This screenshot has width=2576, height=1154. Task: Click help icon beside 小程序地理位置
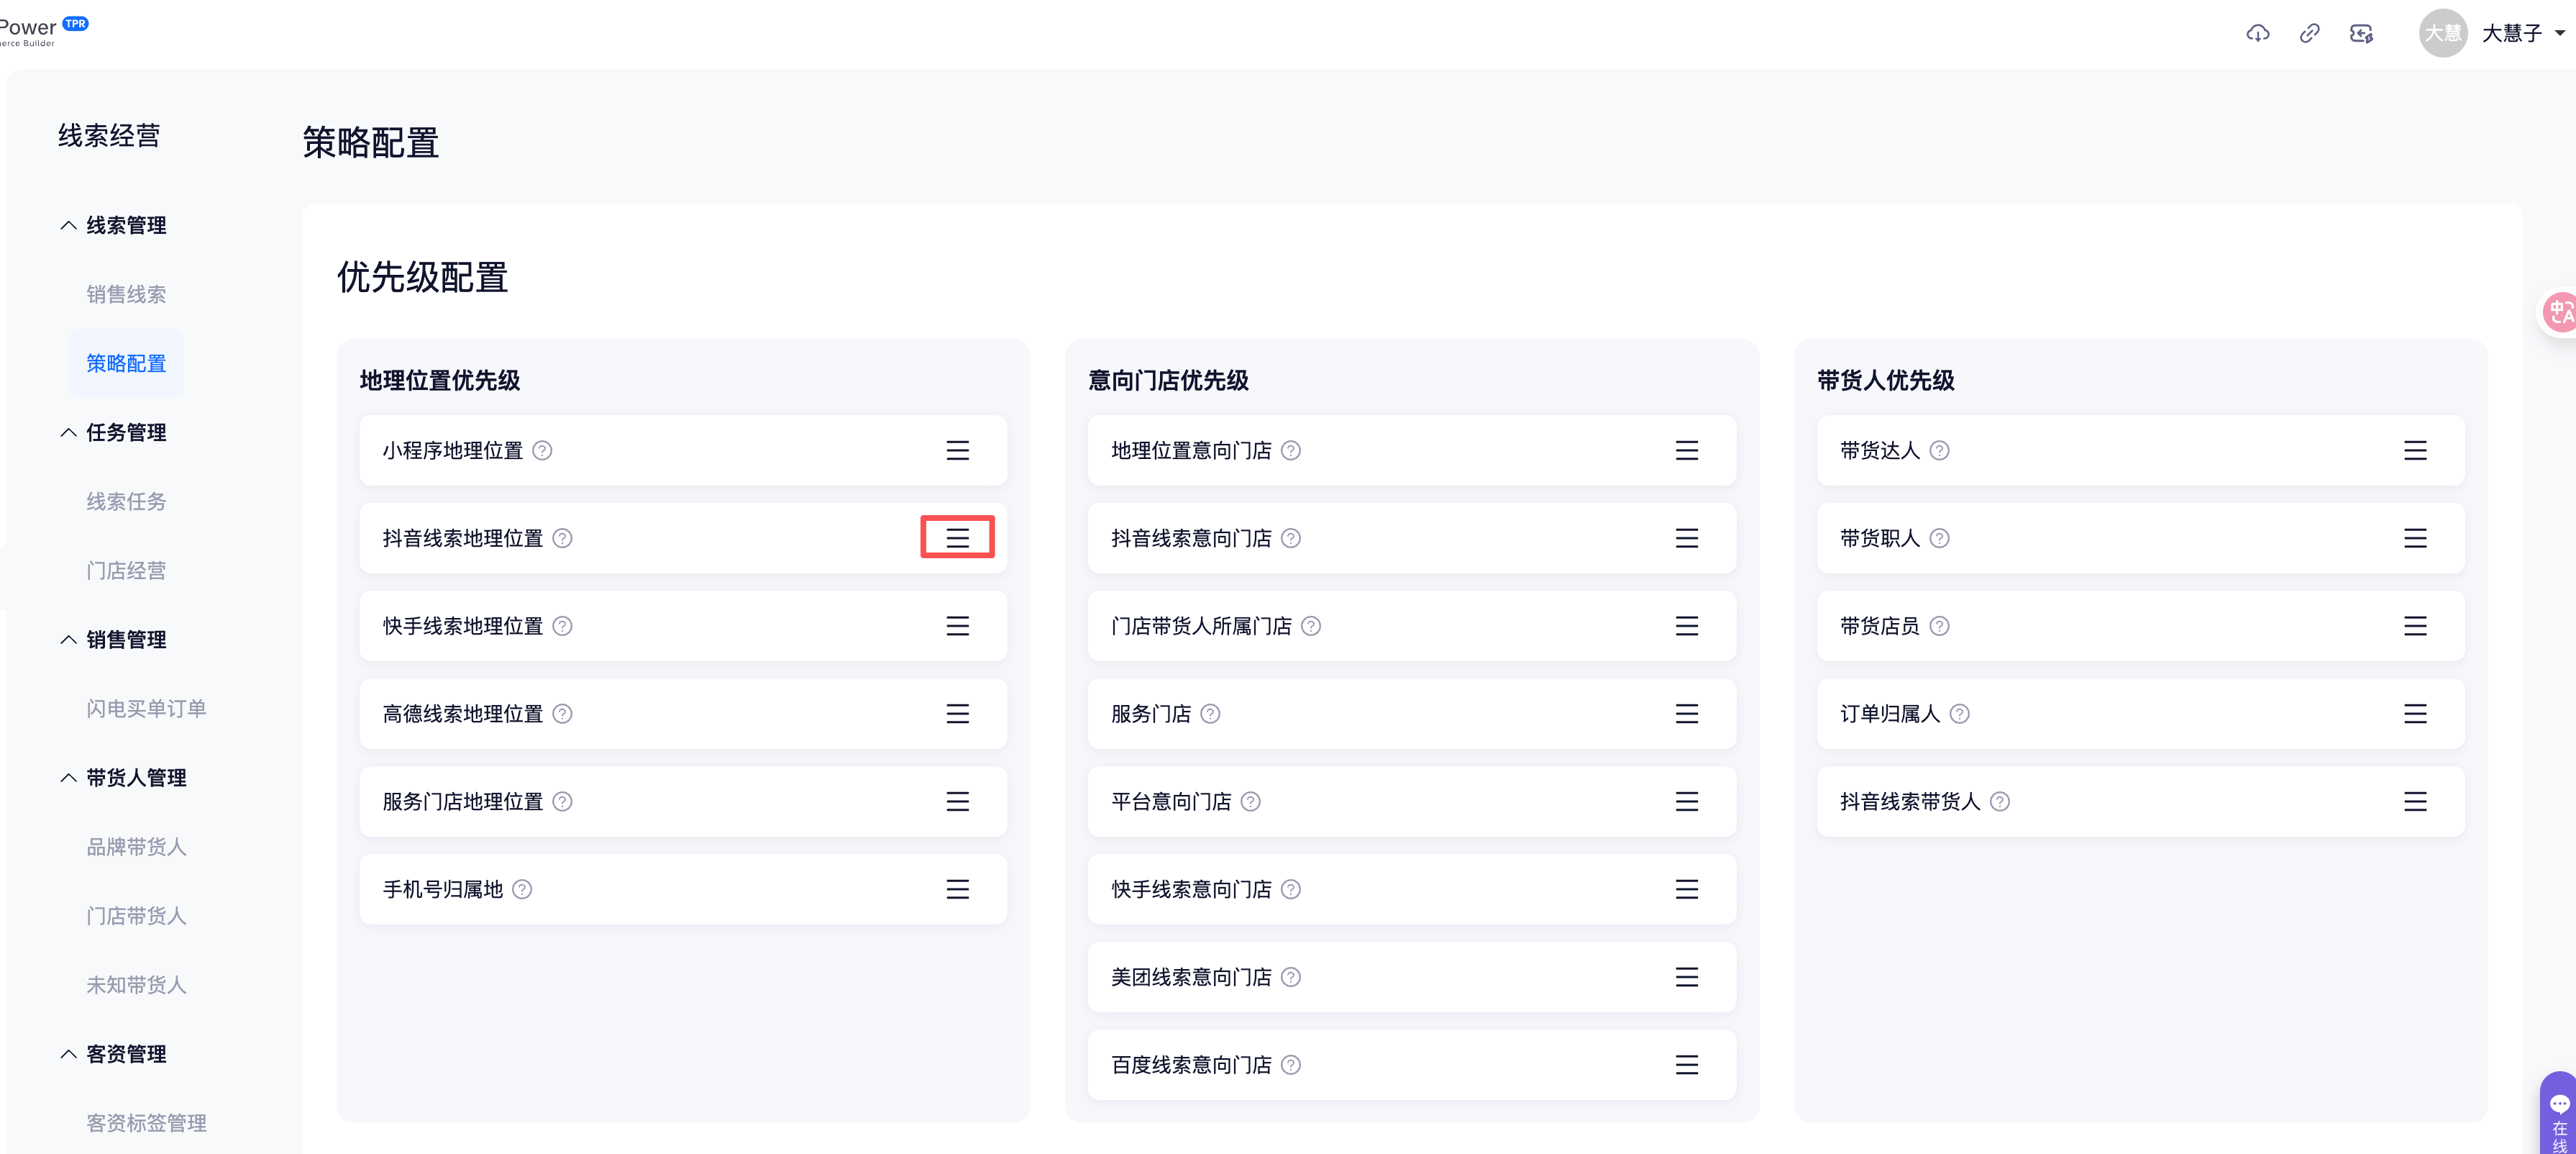(542, 451)
